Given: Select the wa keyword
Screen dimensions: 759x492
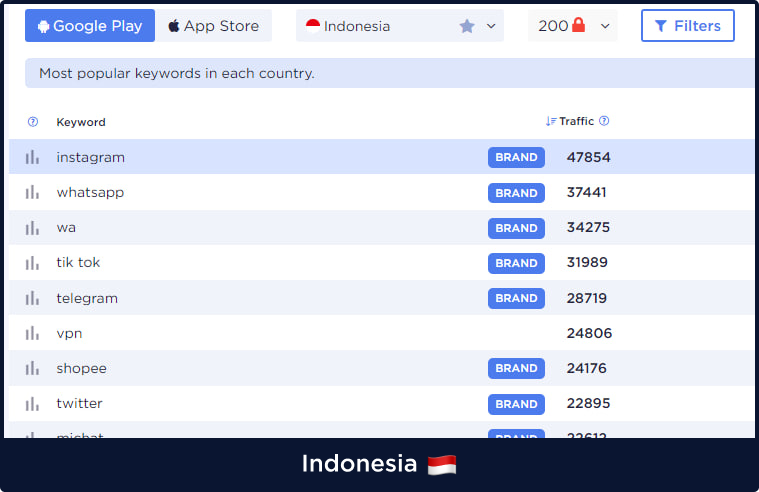Looking at the screenshot, I should tap(66, 228).
